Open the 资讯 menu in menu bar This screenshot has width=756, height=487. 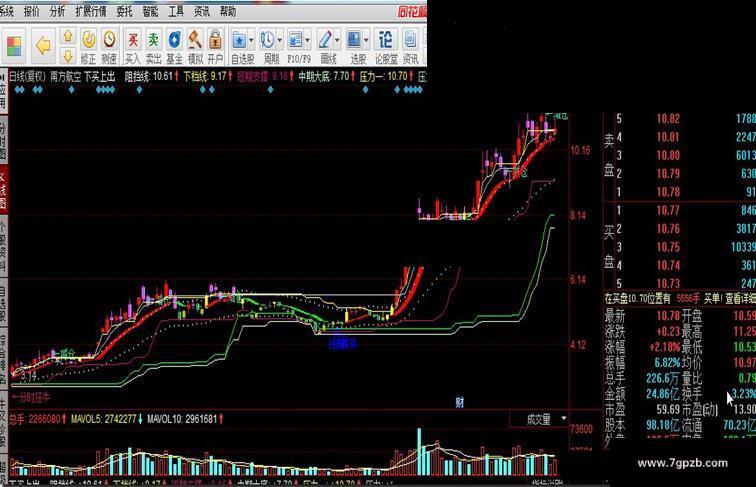[202, 11]
